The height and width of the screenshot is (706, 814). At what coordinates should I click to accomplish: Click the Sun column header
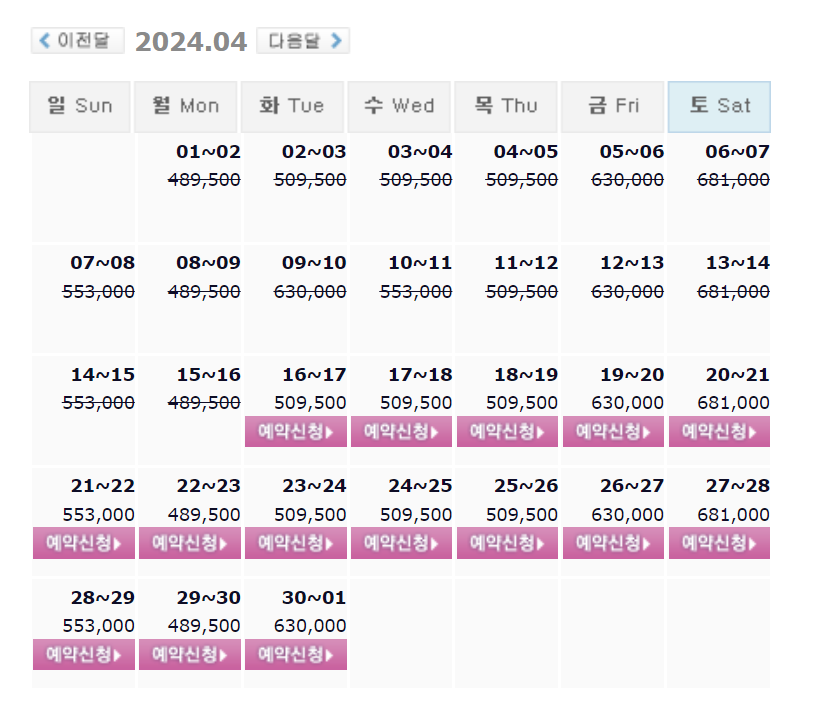click(80, 106)
